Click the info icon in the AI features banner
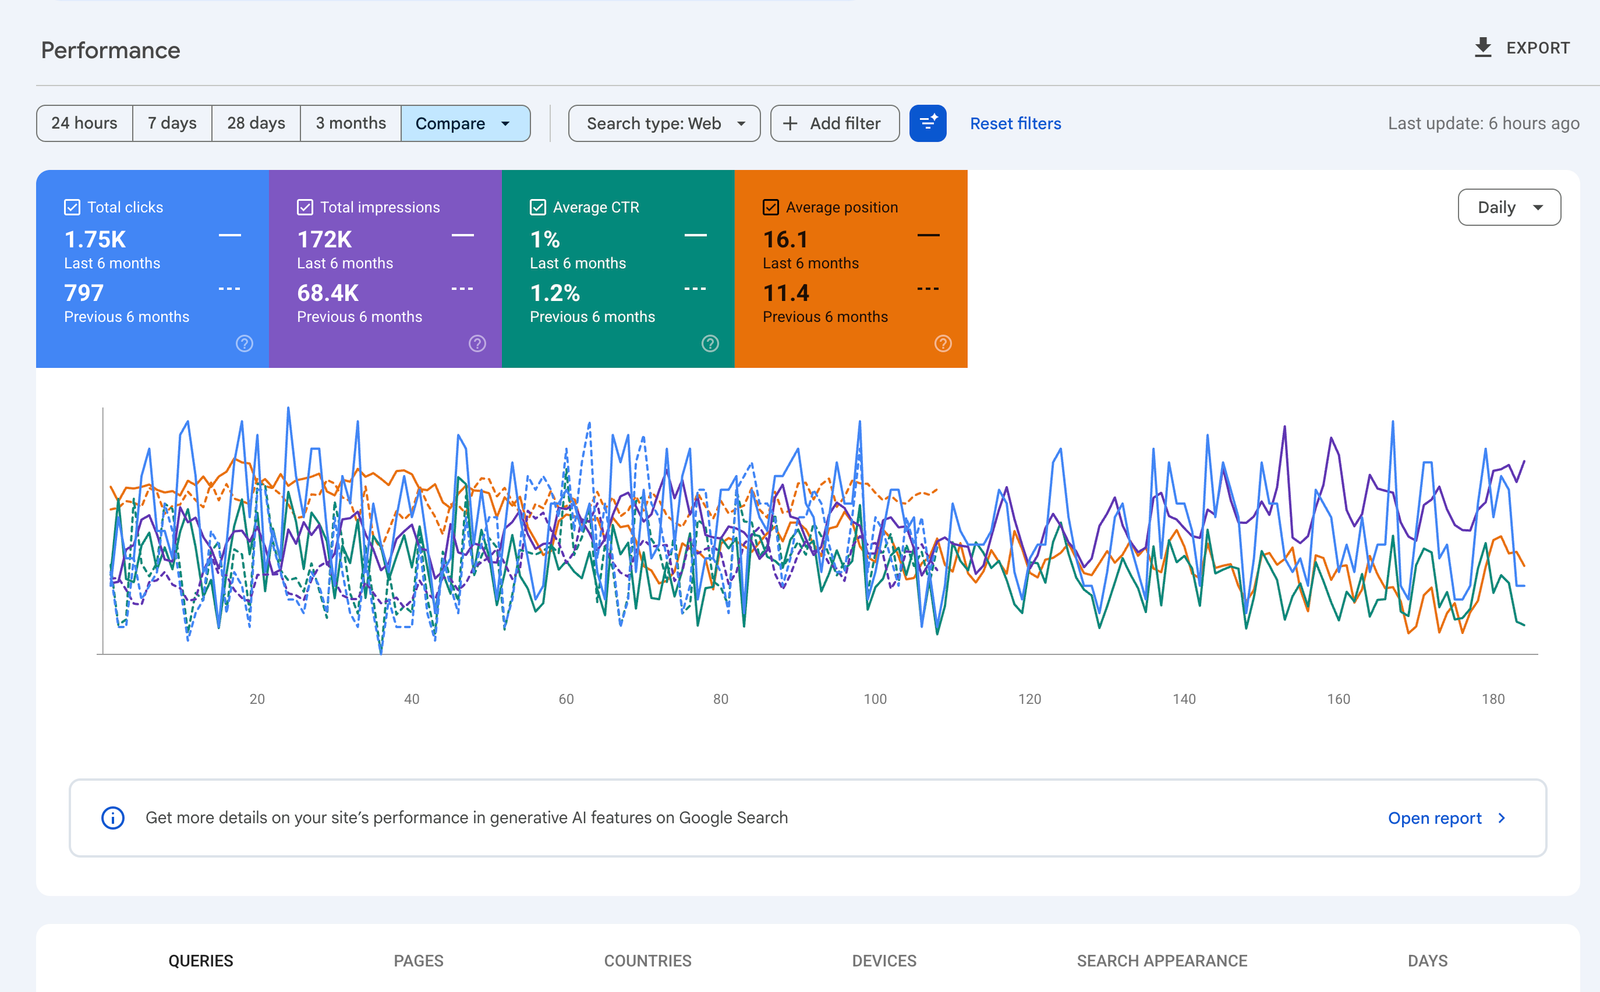This screenshot has width=1600, height=992. point(113,818)
